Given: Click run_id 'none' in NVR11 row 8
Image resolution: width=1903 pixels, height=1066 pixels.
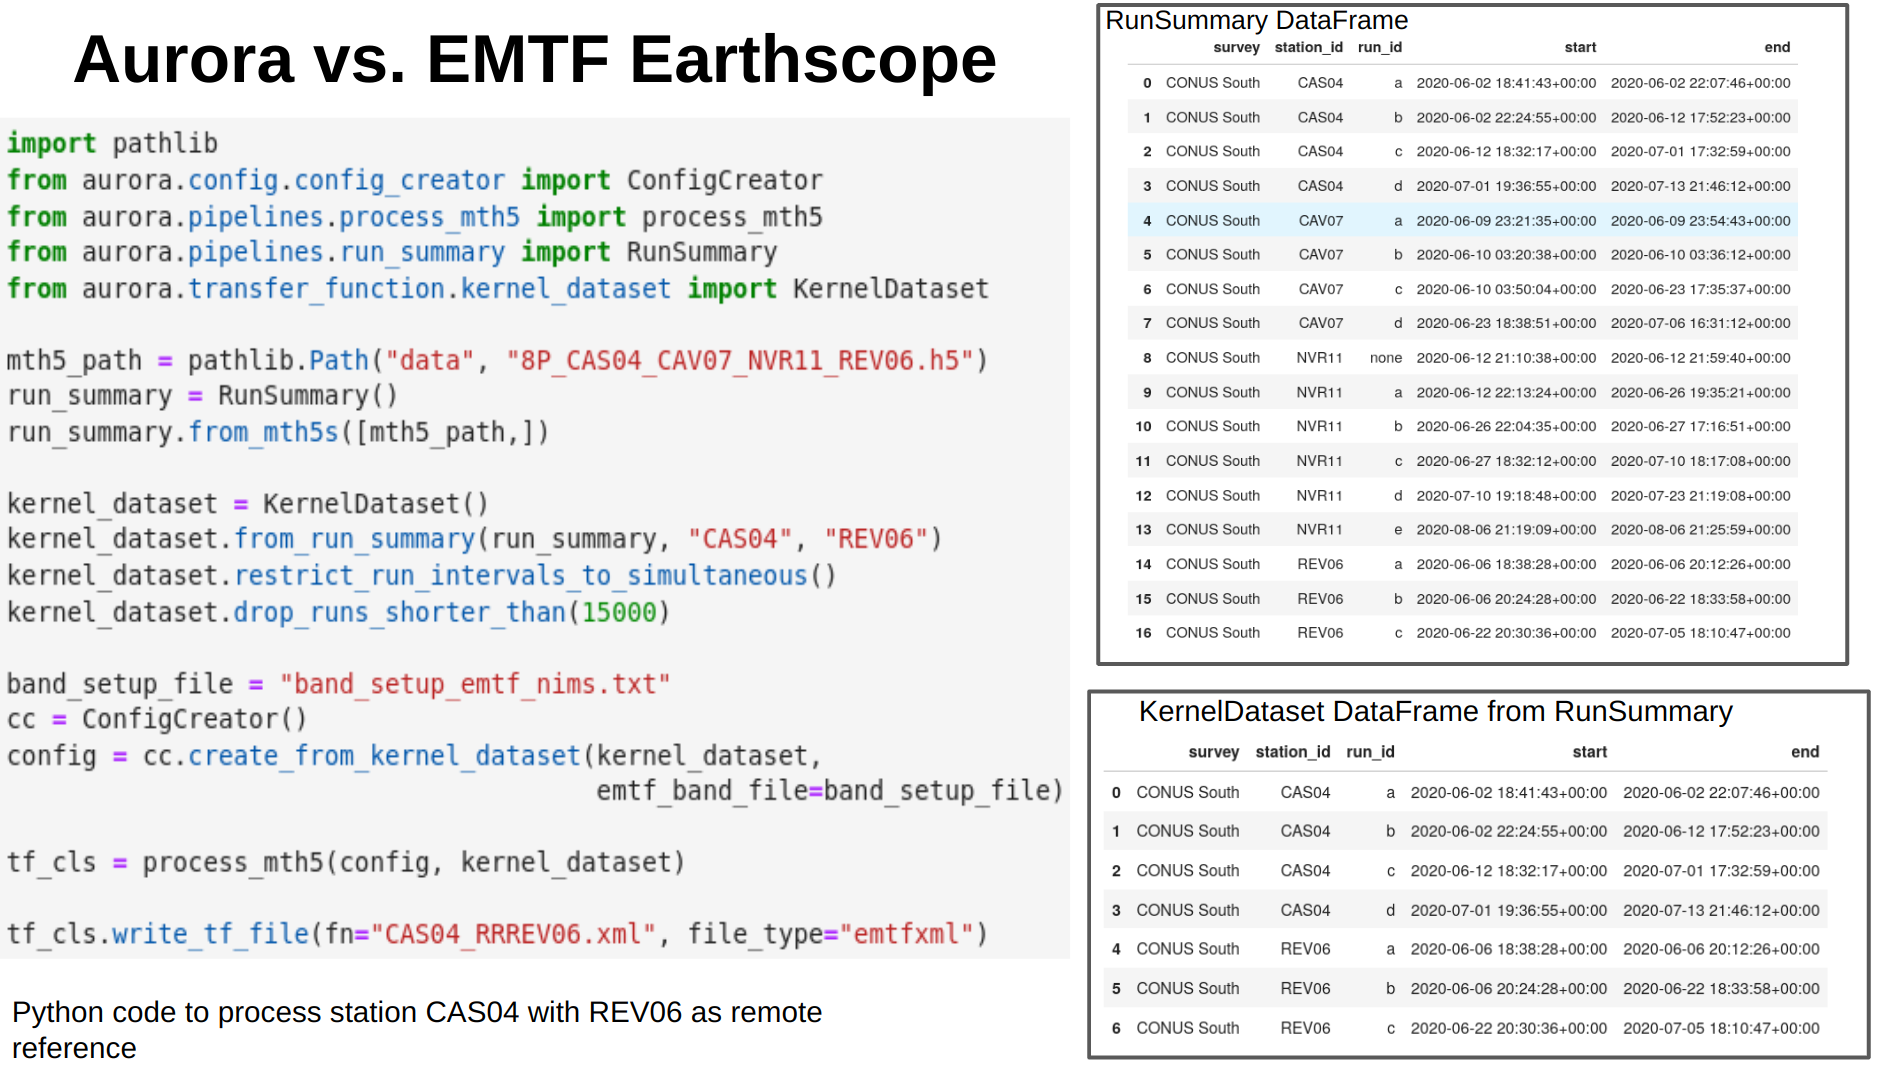Looking at the screenshot, I should (x=1386, y=358).
